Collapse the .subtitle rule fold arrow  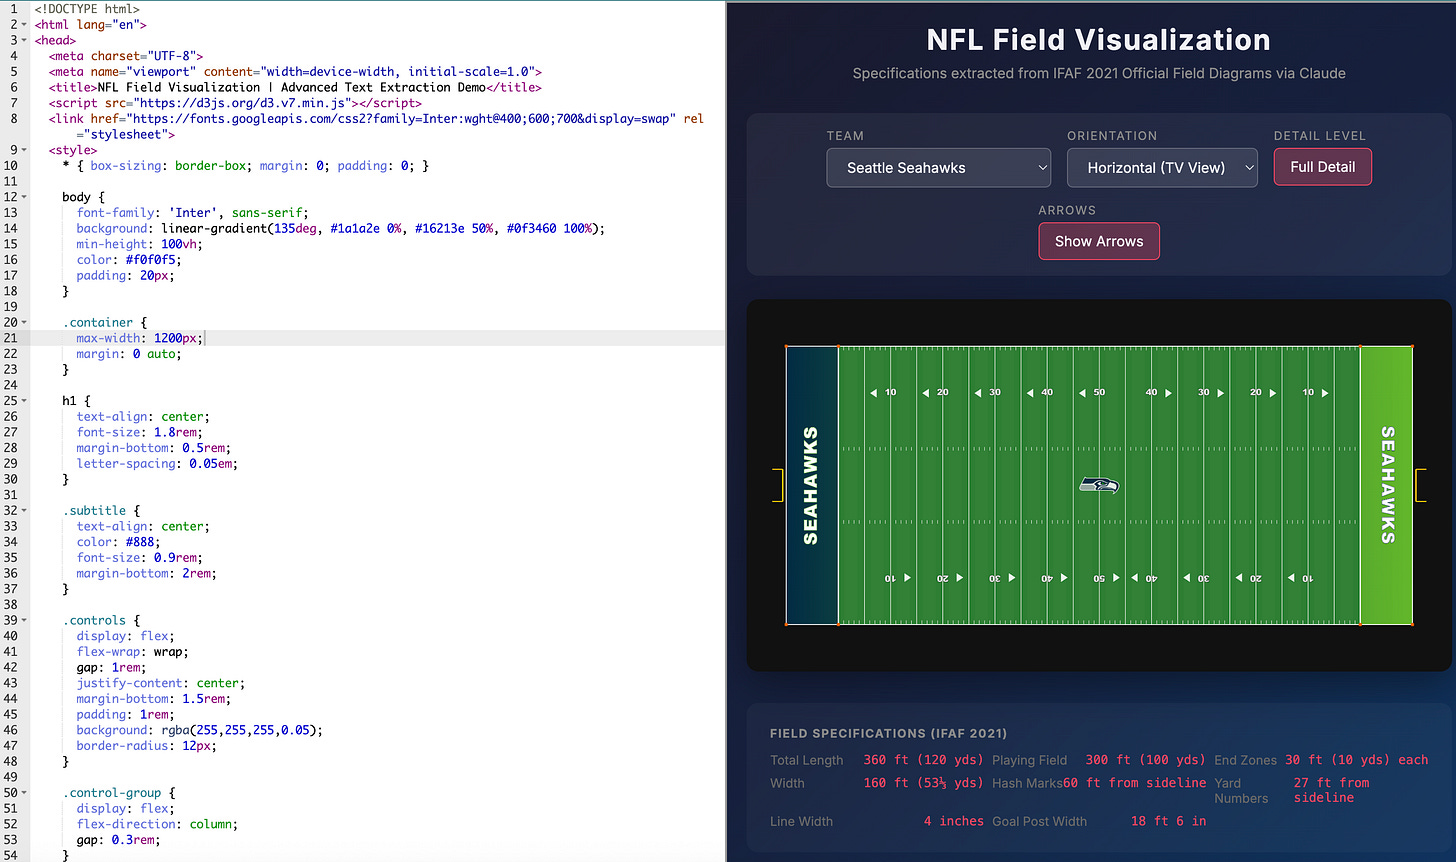pos(24,510)
